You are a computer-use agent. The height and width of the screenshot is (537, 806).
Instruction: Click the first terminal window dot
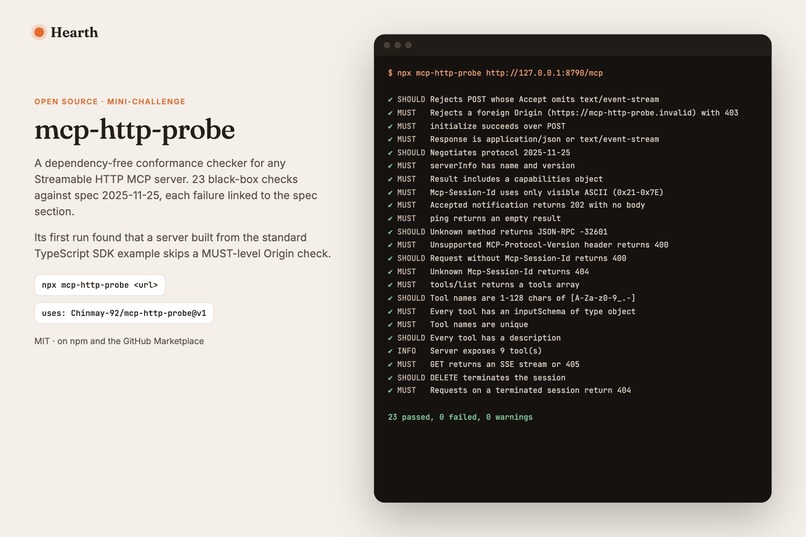tap(387, 45)
